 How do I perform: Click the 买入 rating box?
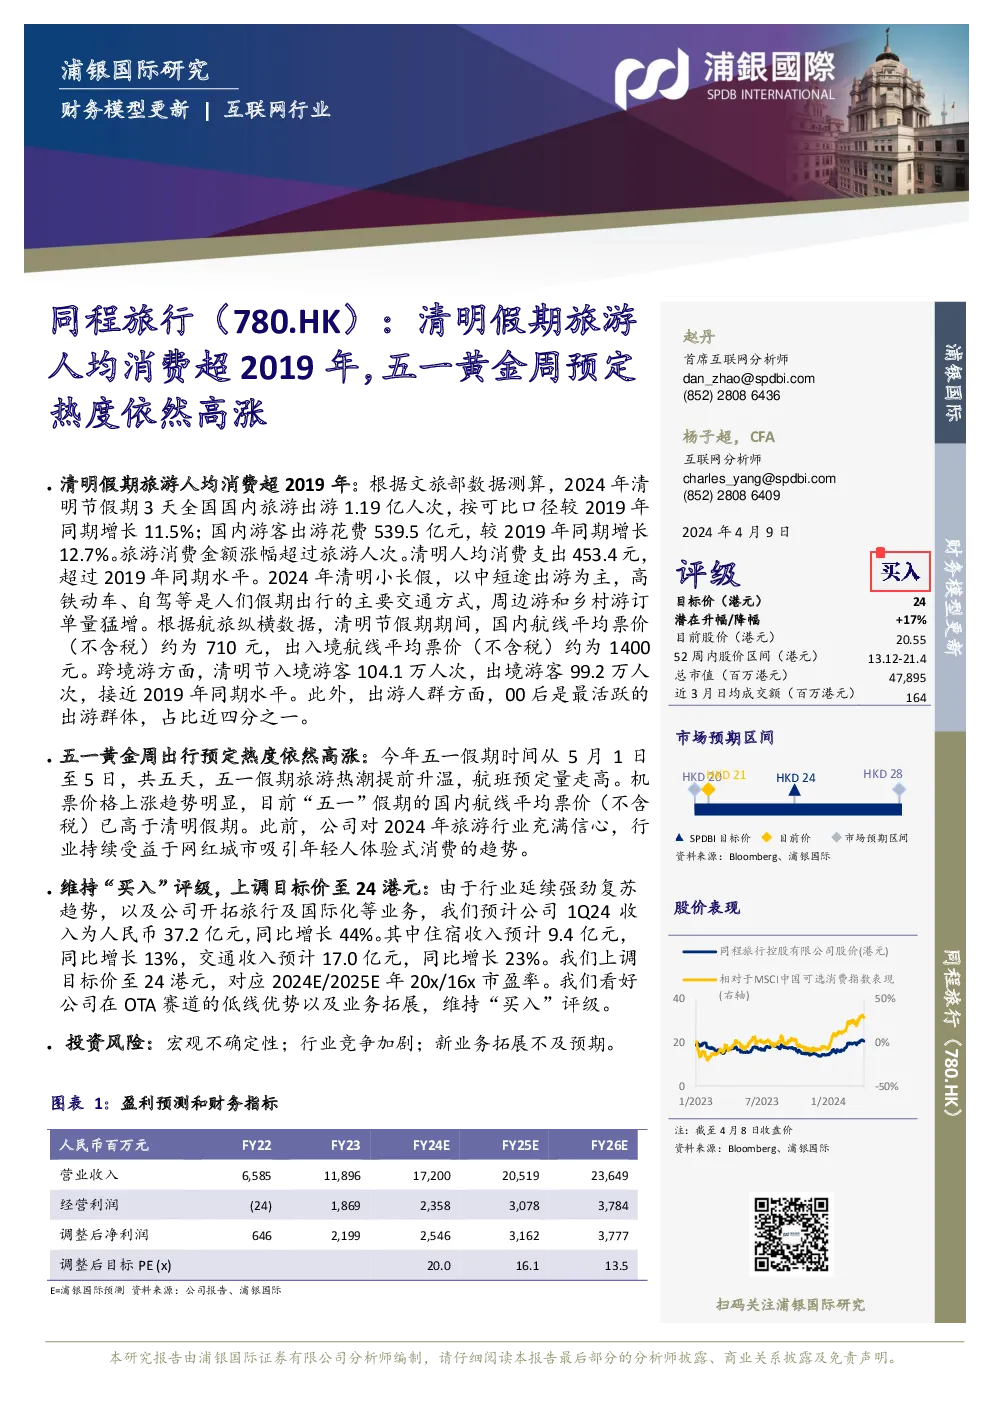point(899,572)
